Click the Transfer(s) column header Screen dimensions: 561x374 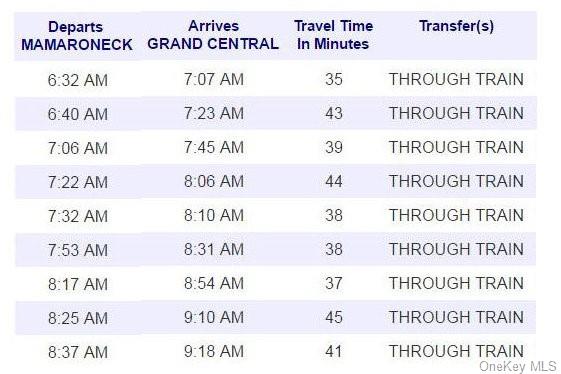point(457,26)
